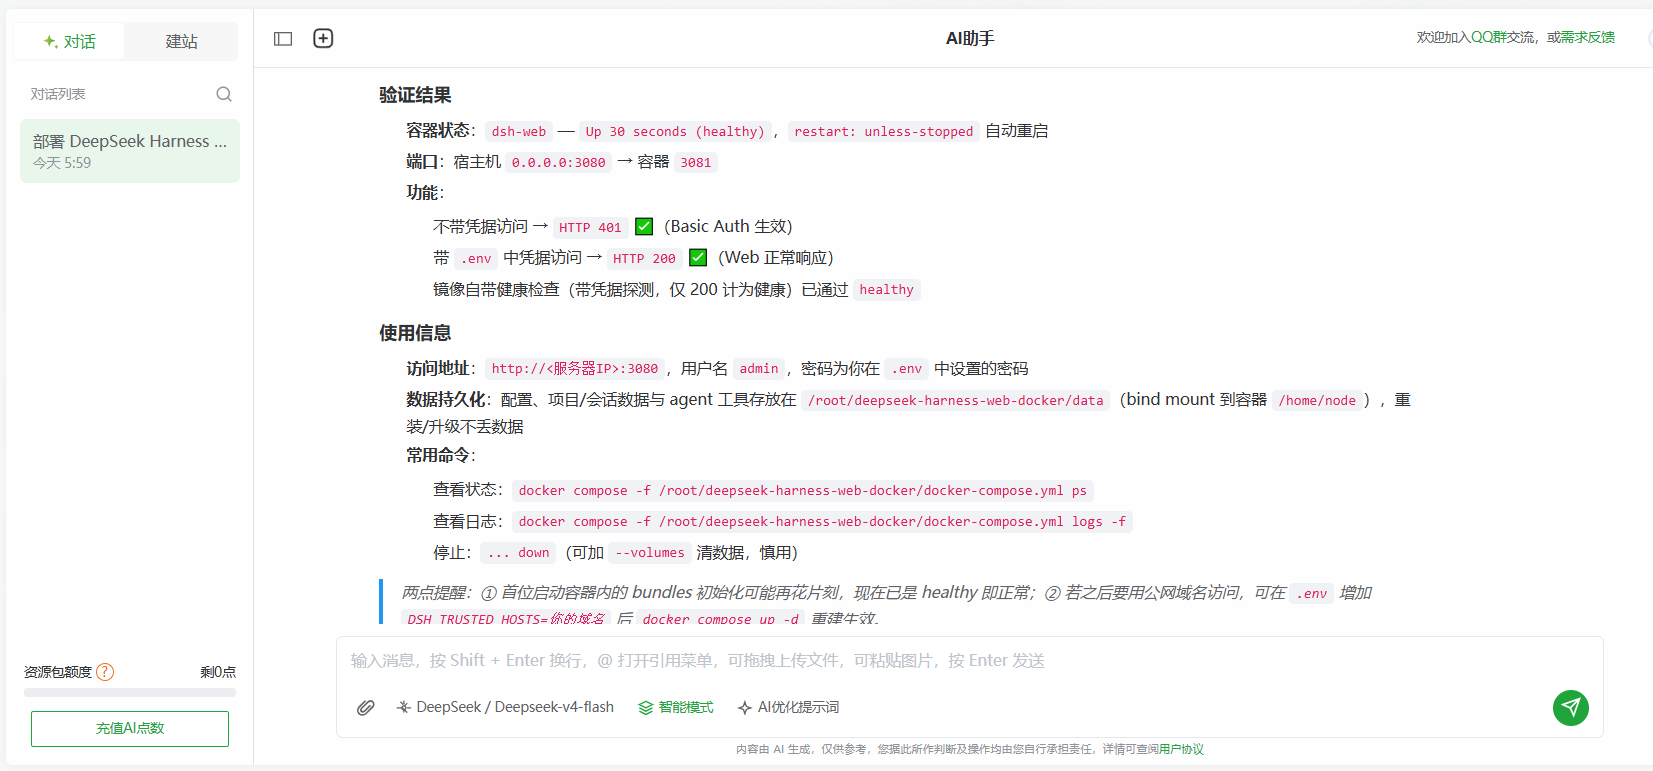Image resolution: width=1653 pixels, height=771 pixels.
Task: Click the HTTP 401 code tag
Action: (590, 227)
